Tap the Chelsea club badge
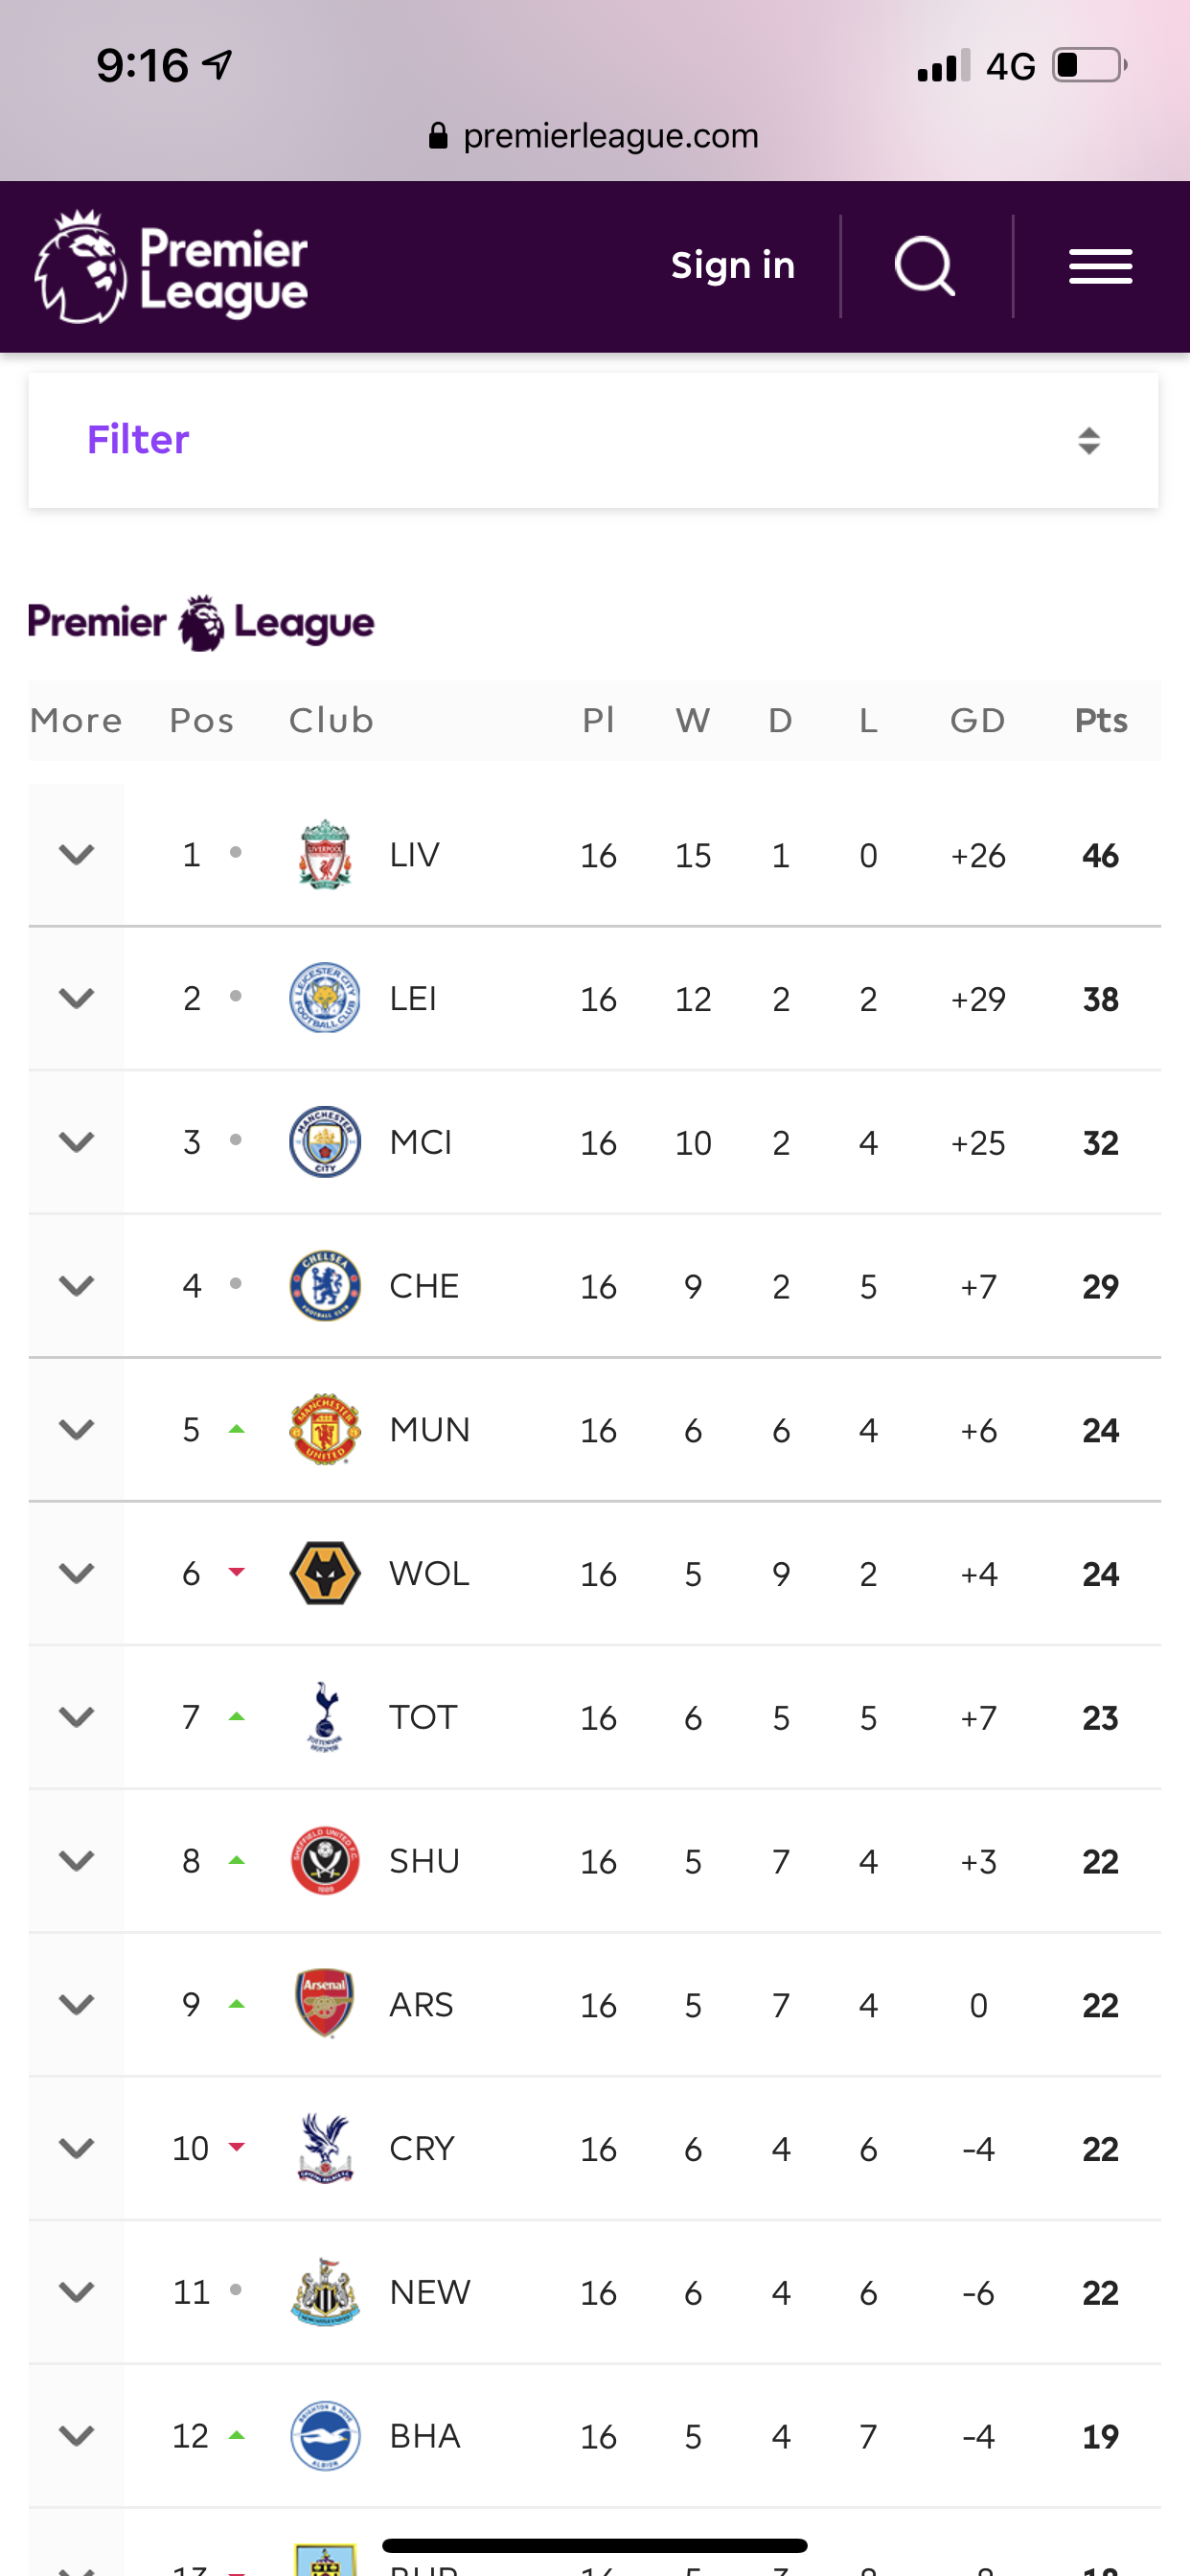The image size is (1190, 2576). 325,1286
